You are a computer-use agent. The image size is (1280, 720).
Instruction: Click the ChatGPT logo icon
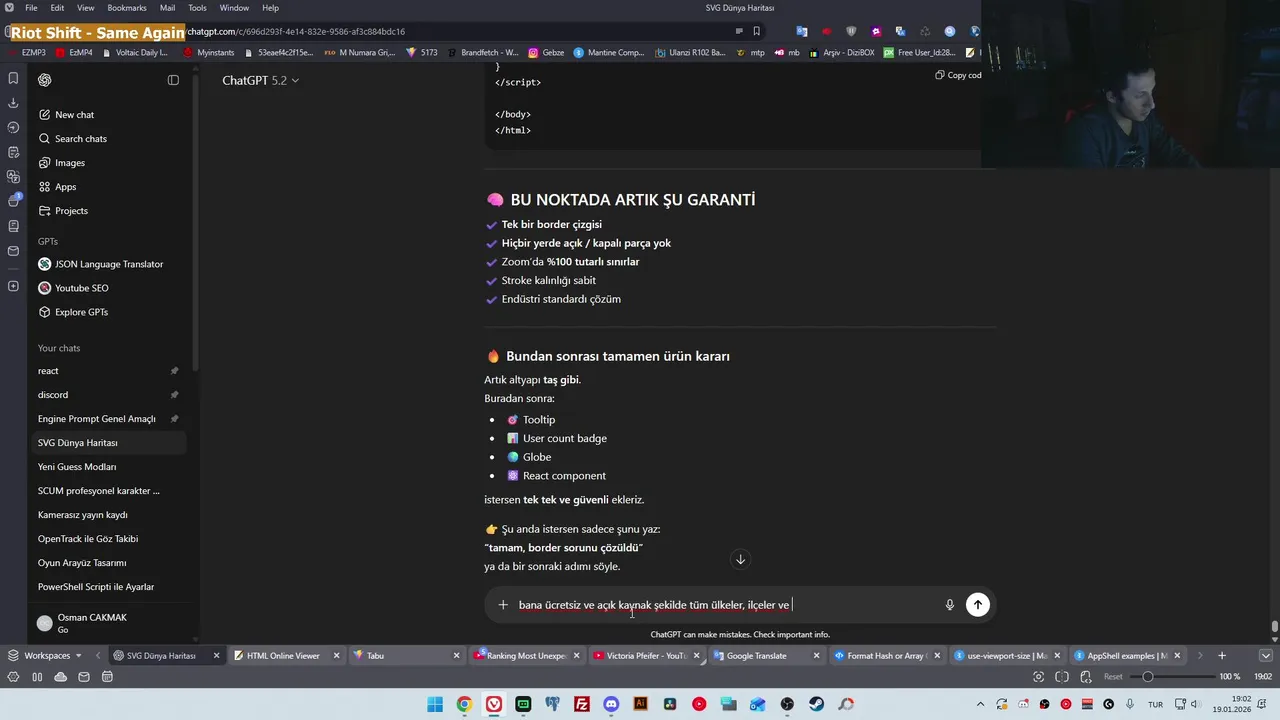pyautogui.click(x=44, y=80)
